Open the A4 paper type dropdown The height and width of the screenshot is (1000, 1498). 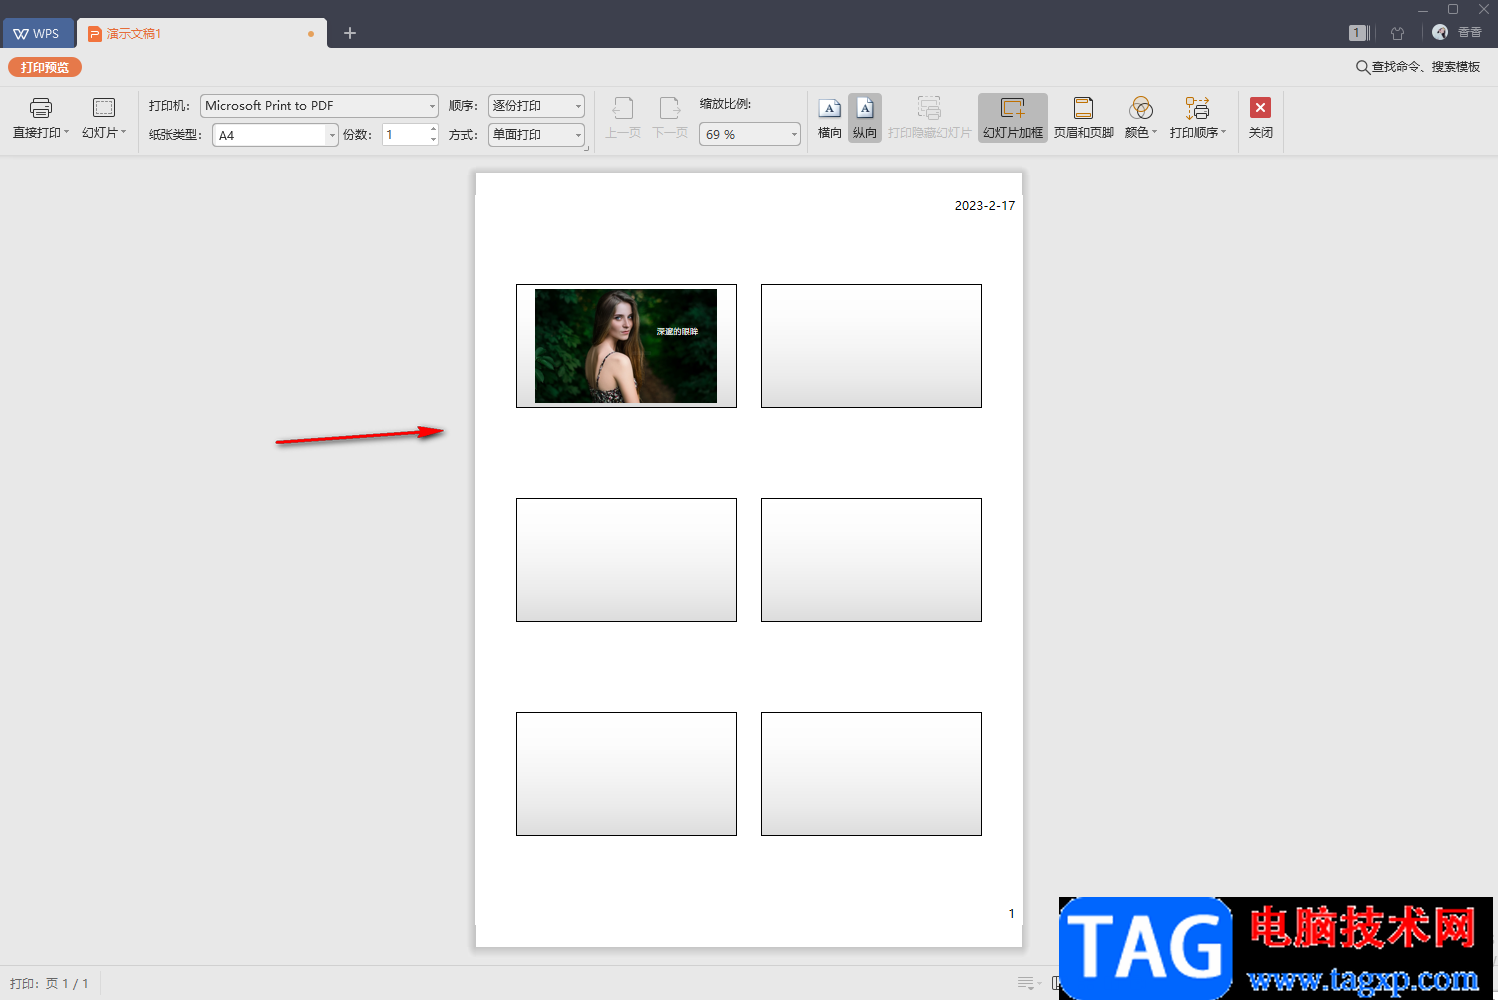332,135
